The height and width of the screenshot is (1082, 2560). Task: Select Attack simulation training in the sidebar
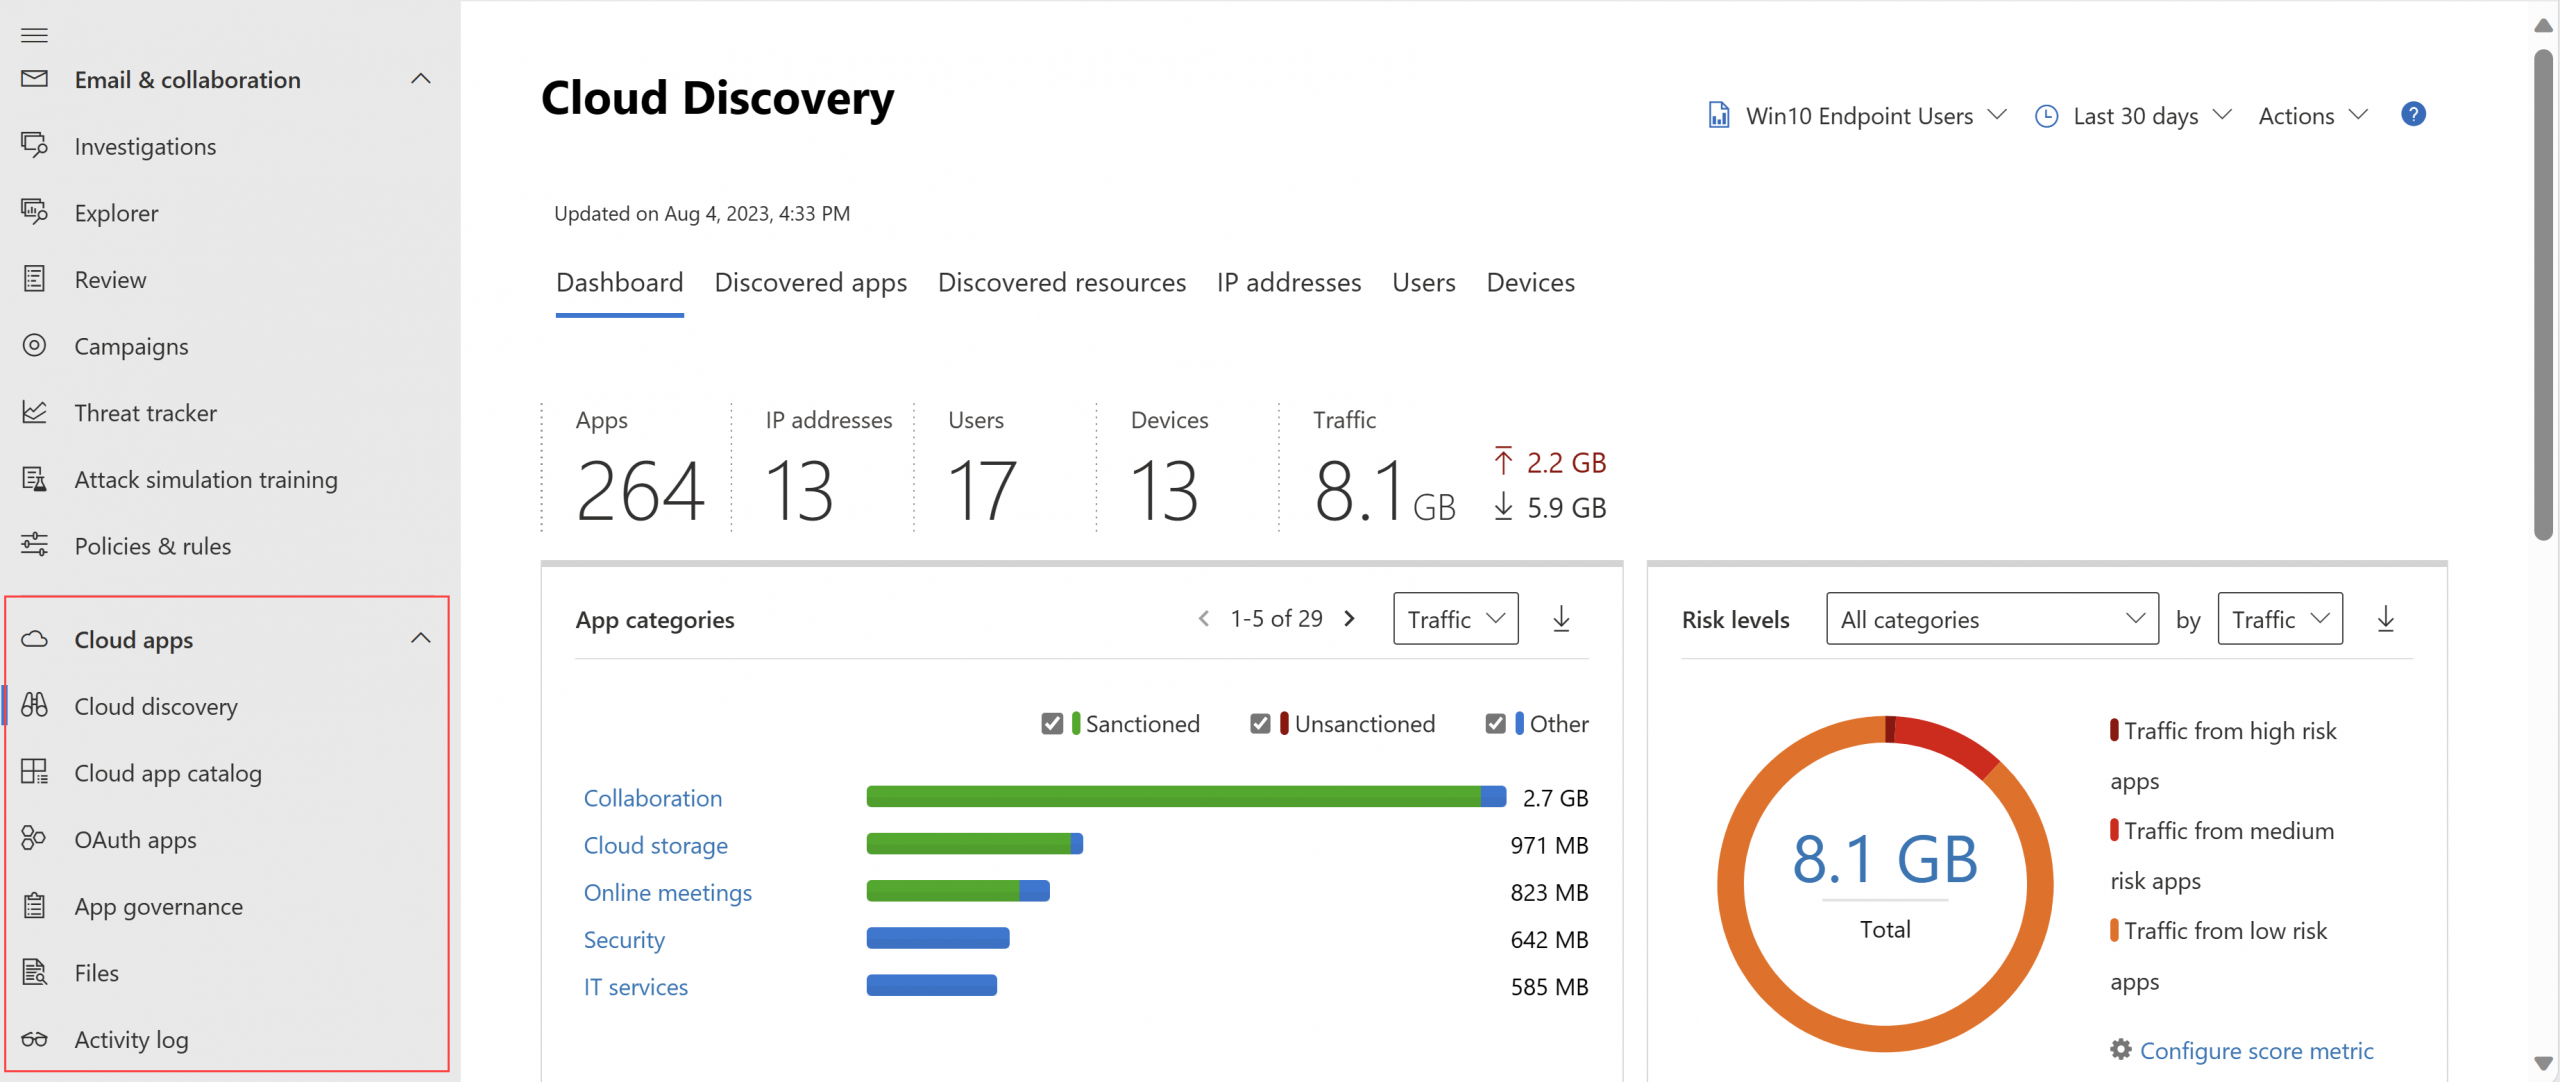[x=206, y=479]
